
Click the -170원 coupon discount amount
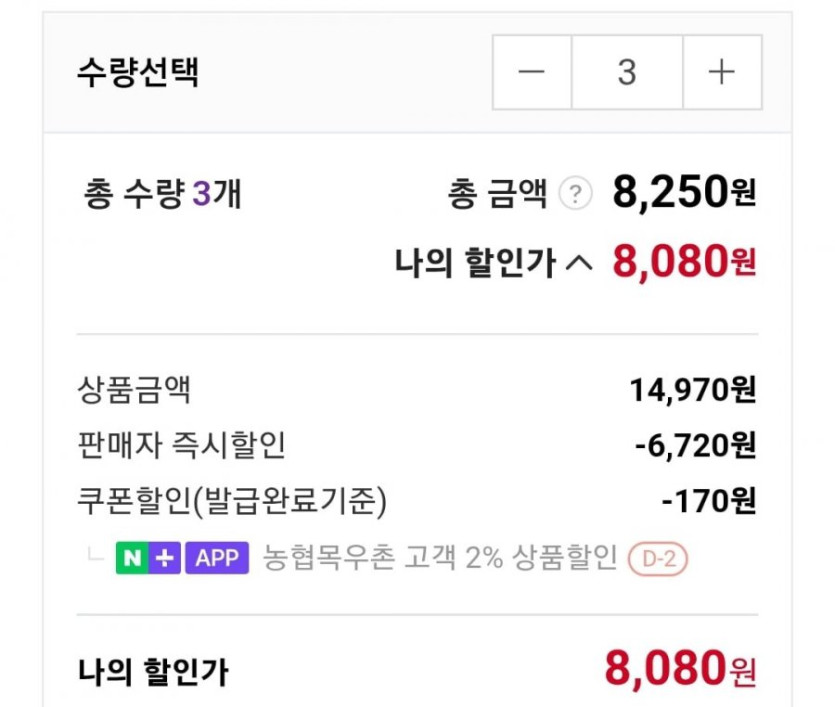point(708,500)
